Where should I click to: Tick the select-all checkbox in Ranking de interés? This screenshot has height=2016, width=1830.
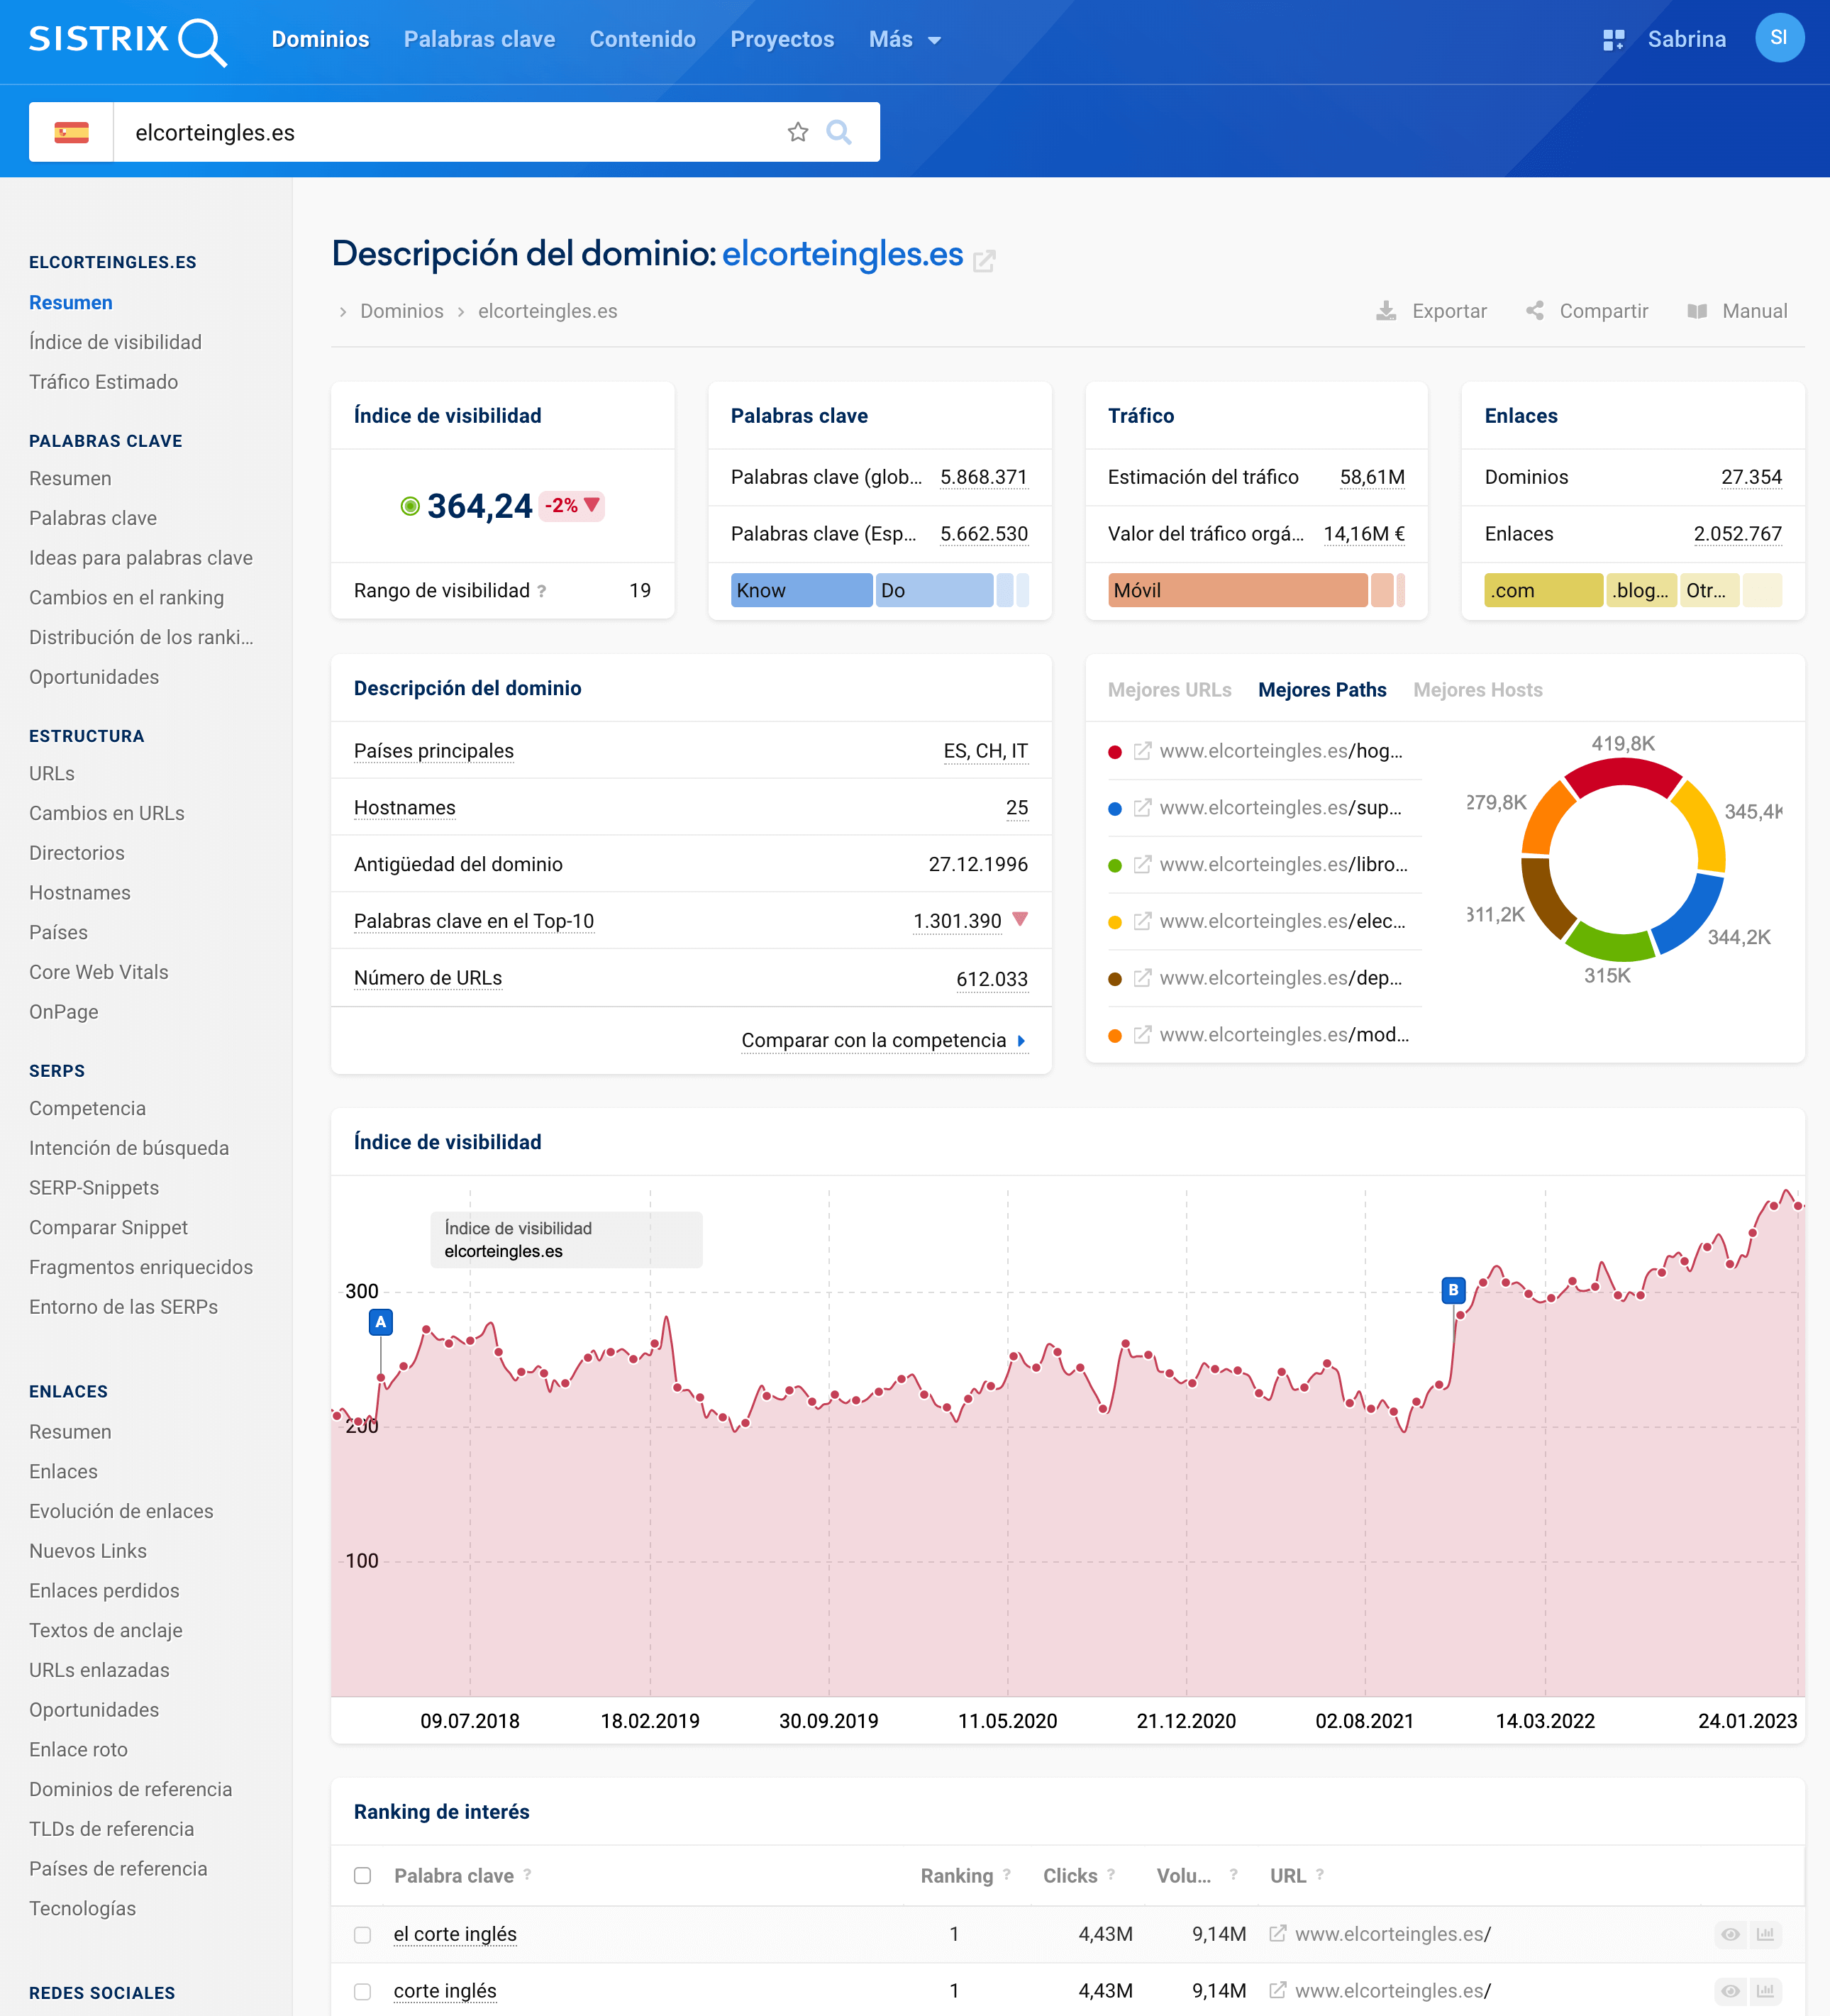point(362,1876)
